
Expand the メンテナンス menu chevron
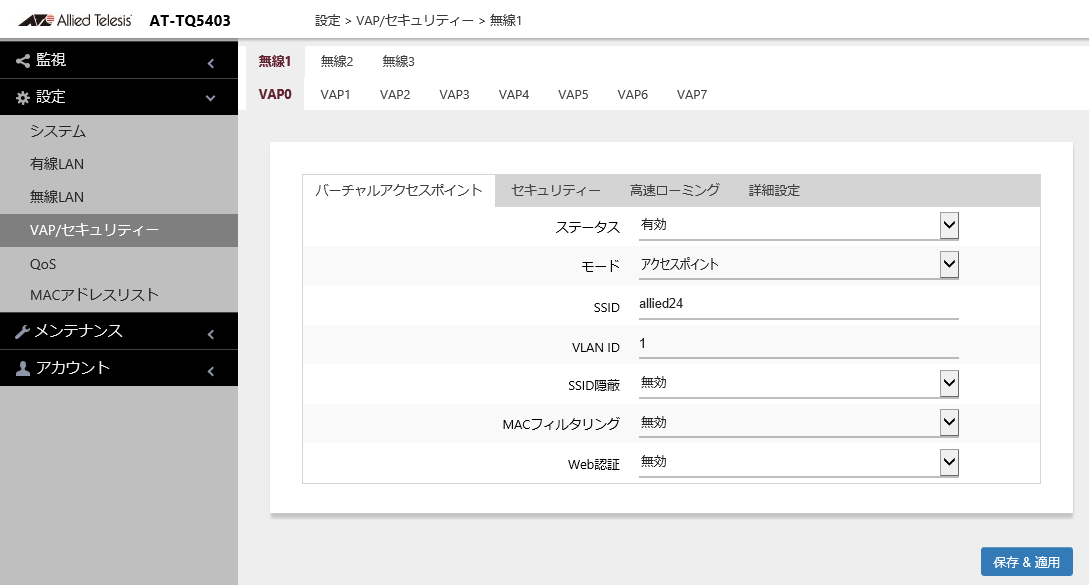pos(211,334)
